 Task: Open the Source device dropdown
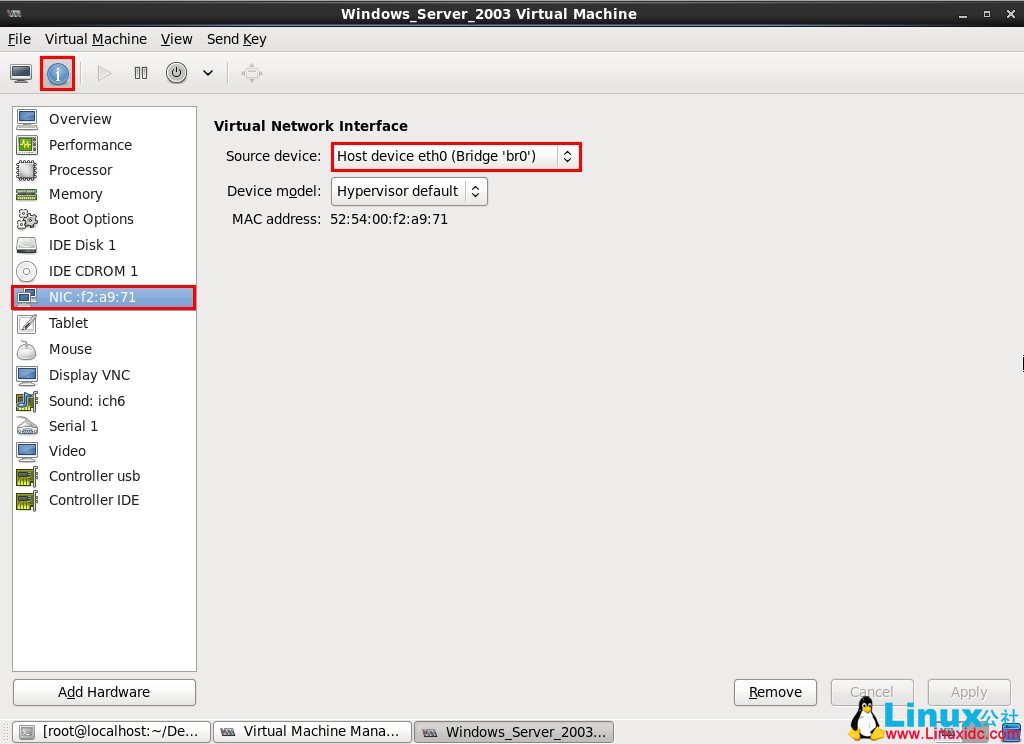tap(456, 157)
